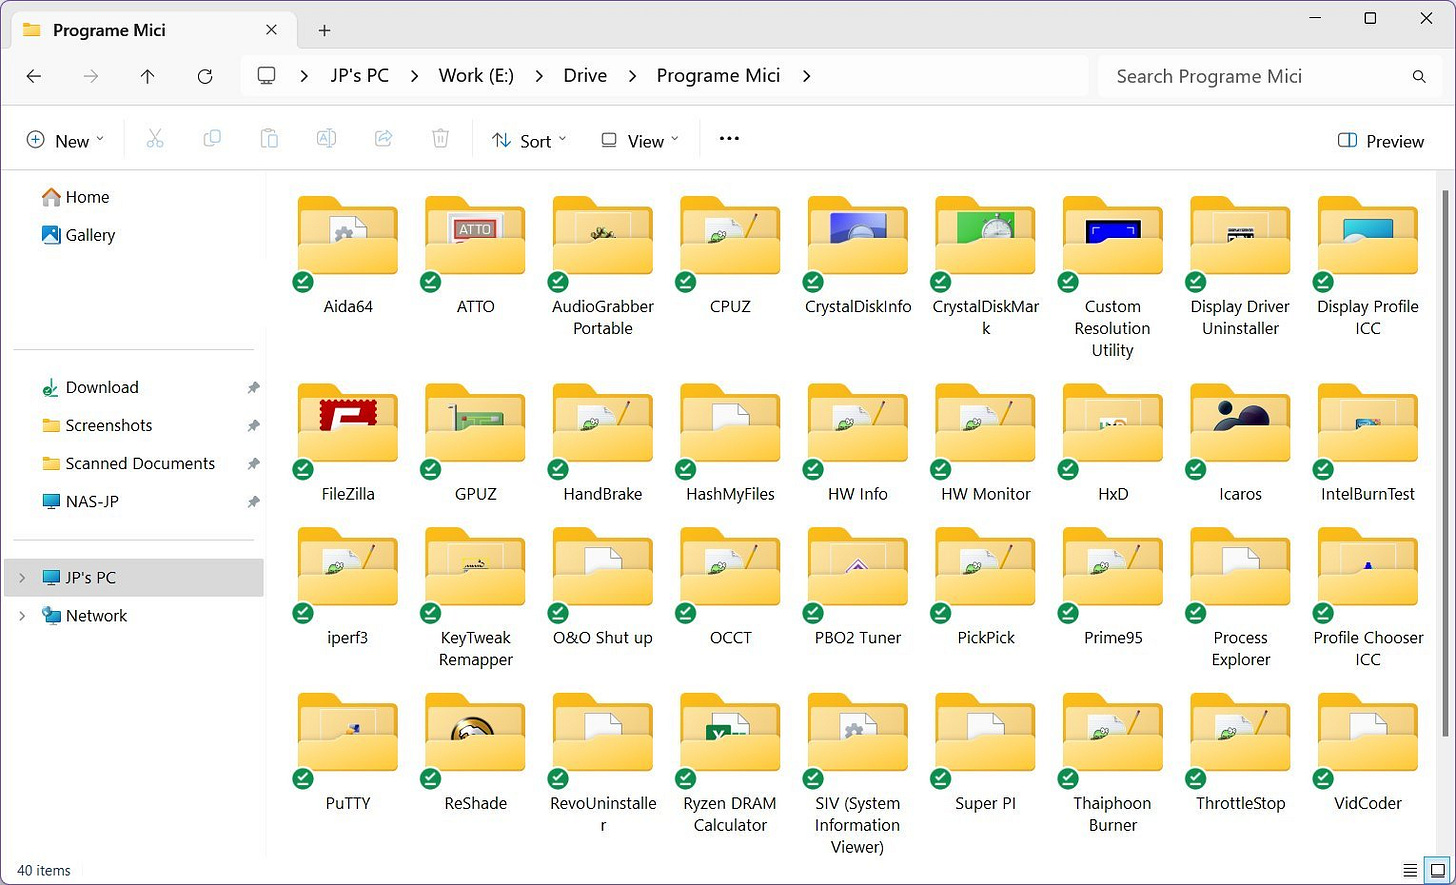This screenshot has width=1456, height=885.
Task: Go back to previous folder
Action: pos(34,76)
